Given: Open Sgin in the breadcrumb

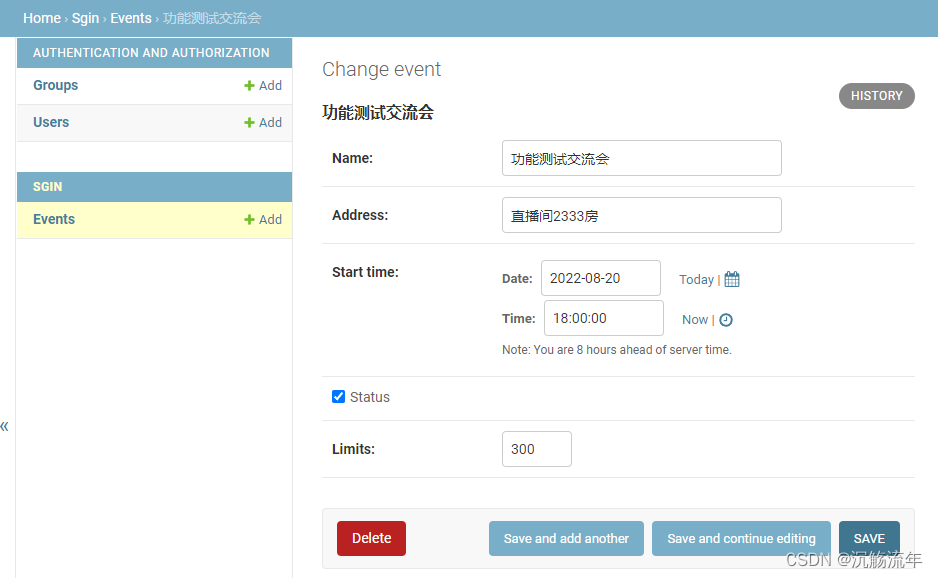Looking at the screenshot, I should [86, 18].
